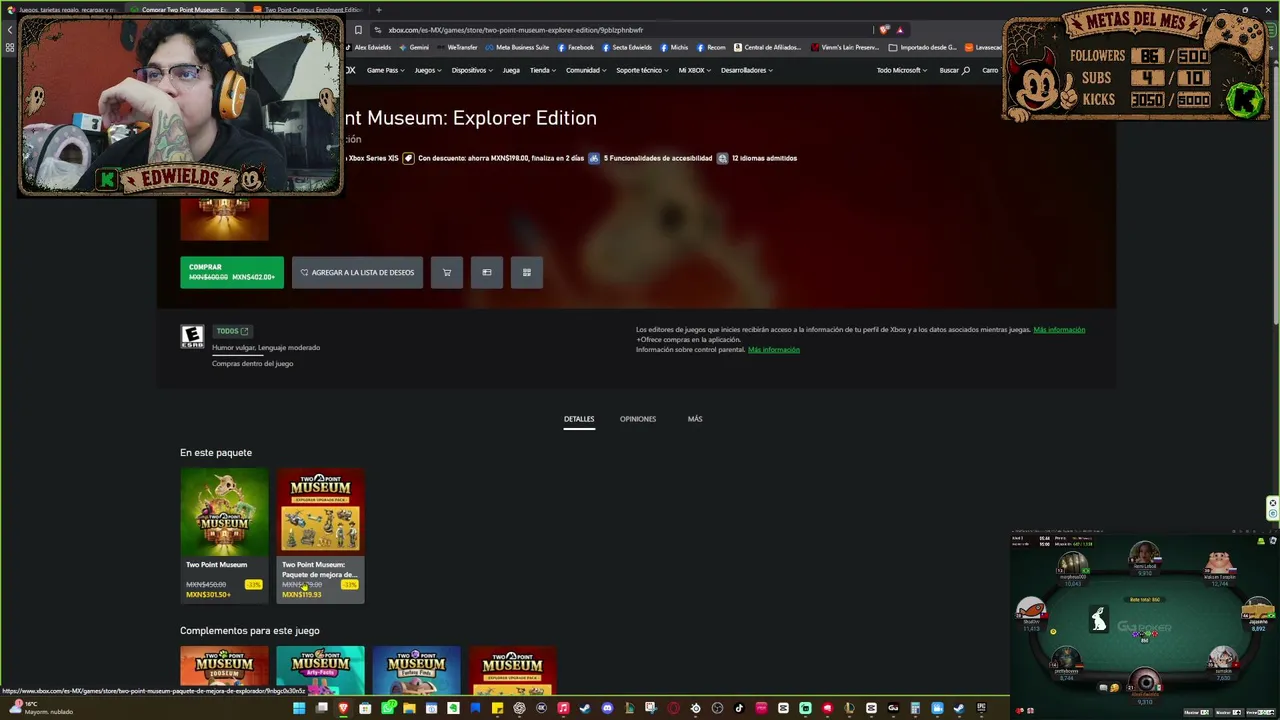
Task: Launch ChatGPT from the taskbar
Action: pyautogui.click(x=519, y=709)
